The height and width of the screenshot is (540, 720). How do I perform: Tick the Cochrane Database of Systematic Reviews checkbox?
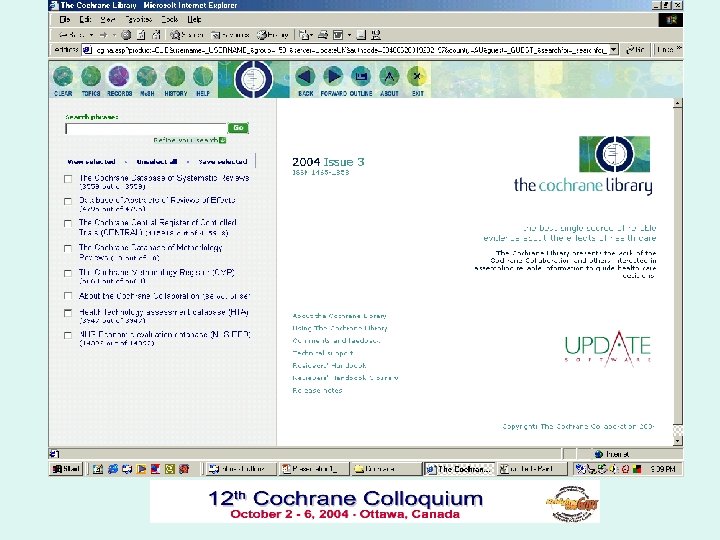tap(68, 179)
